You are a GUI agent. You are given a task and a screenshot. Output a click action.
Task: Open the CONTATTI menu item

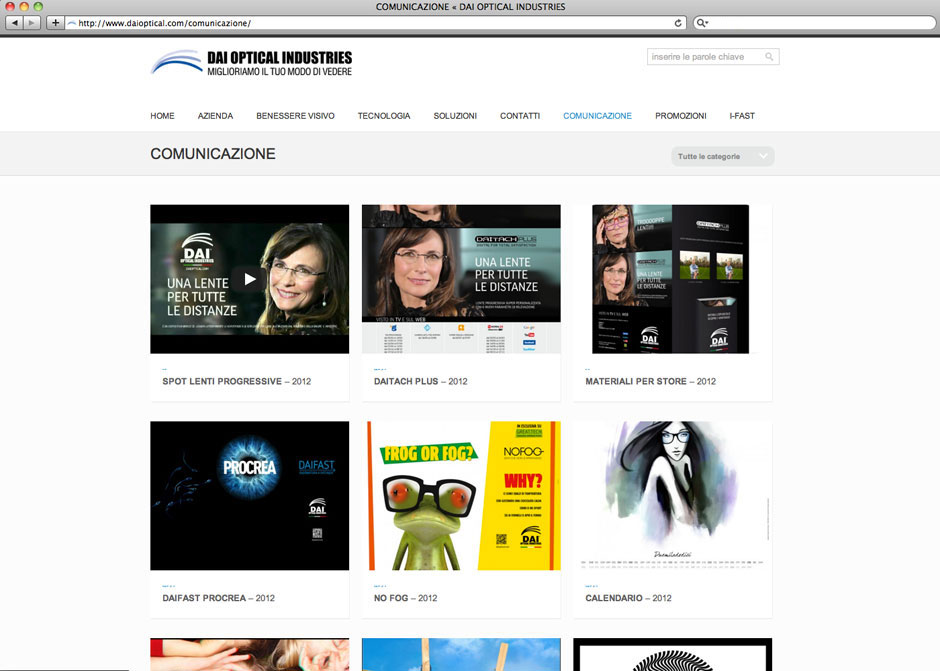pyautogui.click(x=520, y=116)
